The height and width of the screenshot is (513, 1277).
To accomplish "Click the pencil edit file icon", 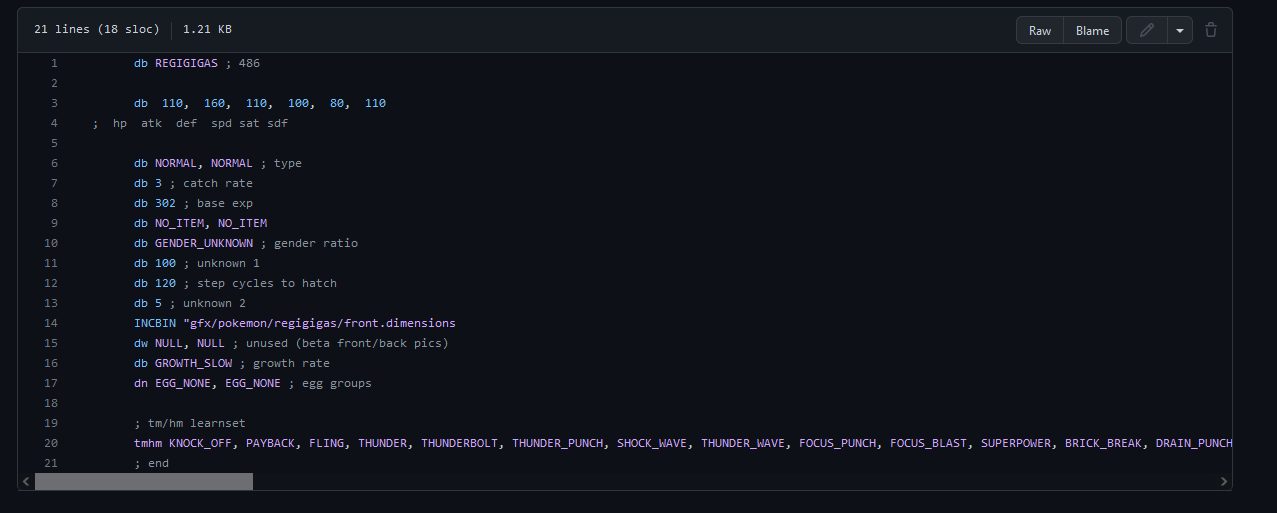I will click(1146, 30).
